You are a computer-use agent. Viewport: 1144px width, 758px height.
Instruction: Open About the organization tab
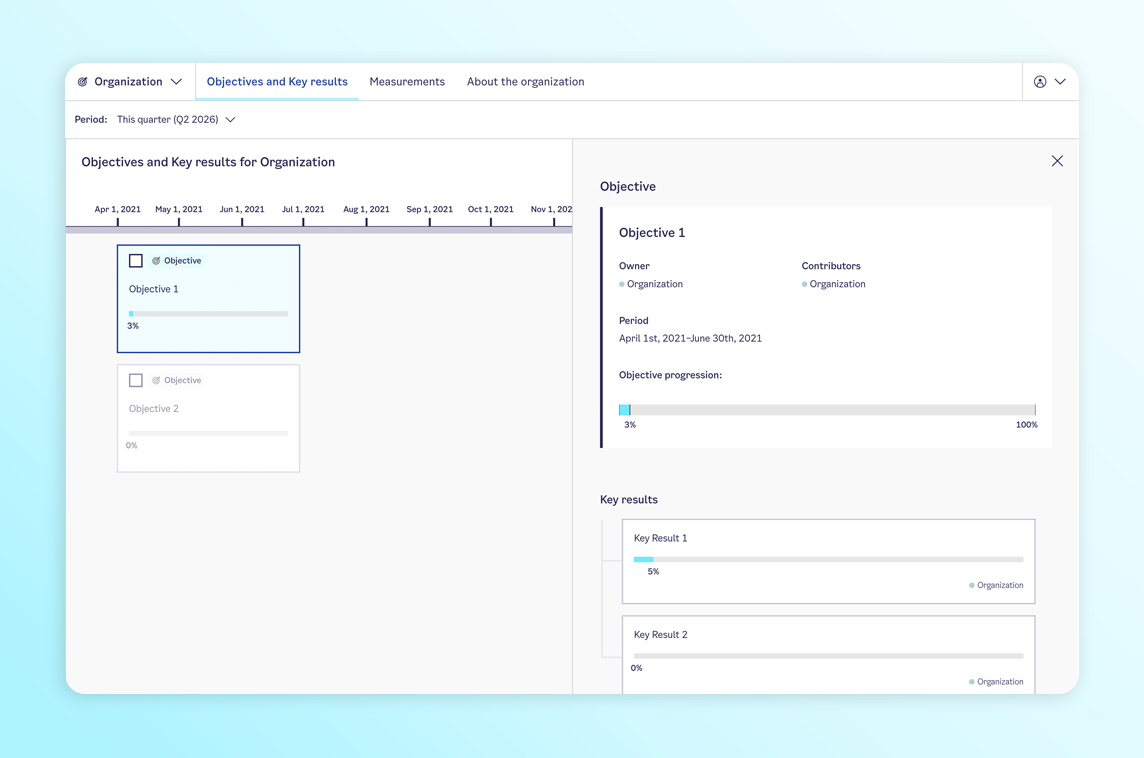pyautogui.click(x=525, y=82)
